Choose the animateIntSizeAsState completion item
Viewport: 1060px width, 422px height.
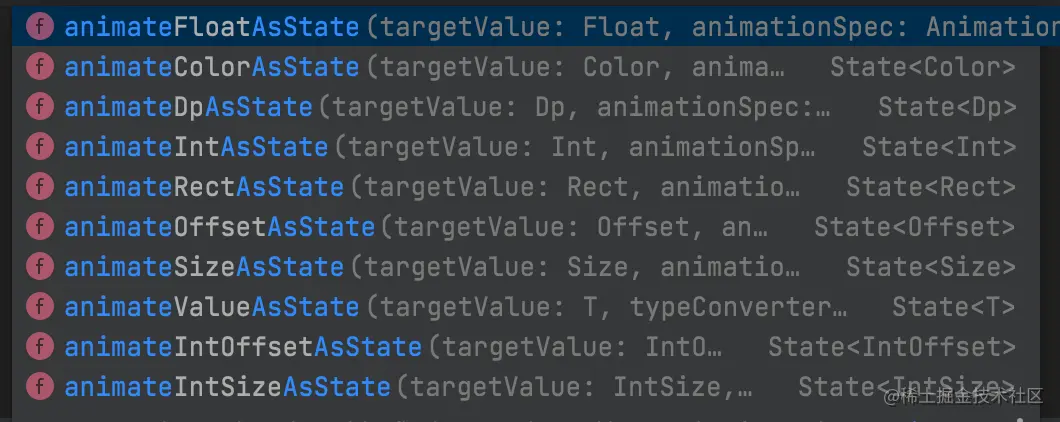[526, 386]
